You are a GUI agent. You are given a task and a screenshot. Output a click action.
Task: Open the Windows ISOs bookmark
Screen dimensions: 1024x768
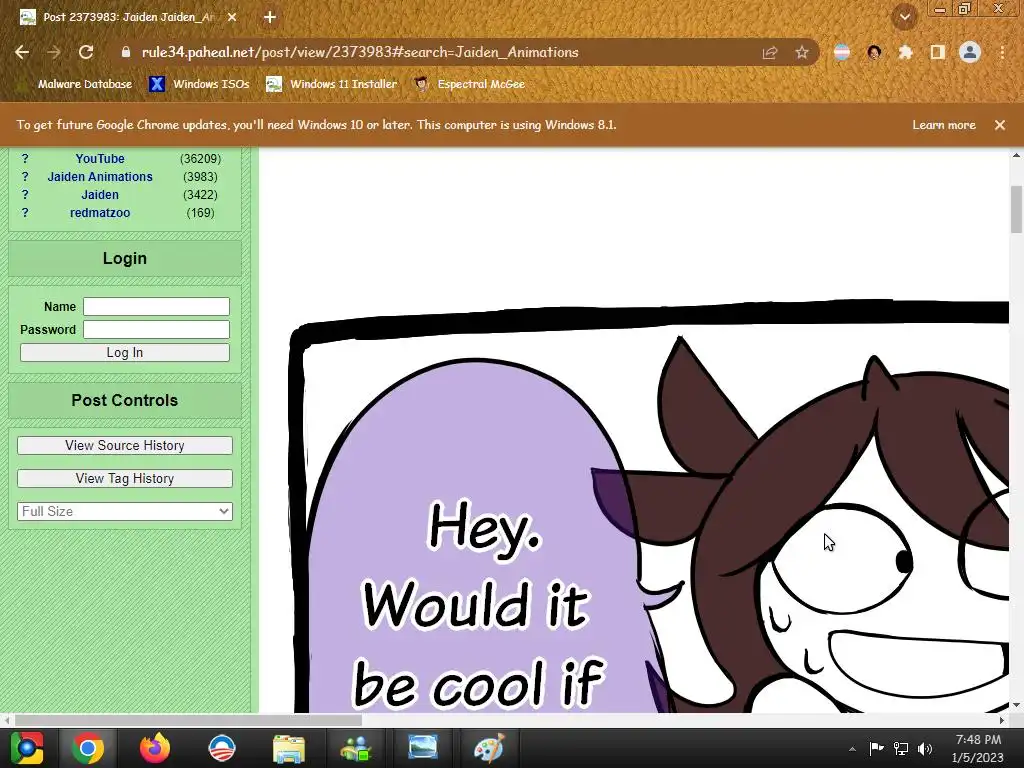[x=199, y=84]
